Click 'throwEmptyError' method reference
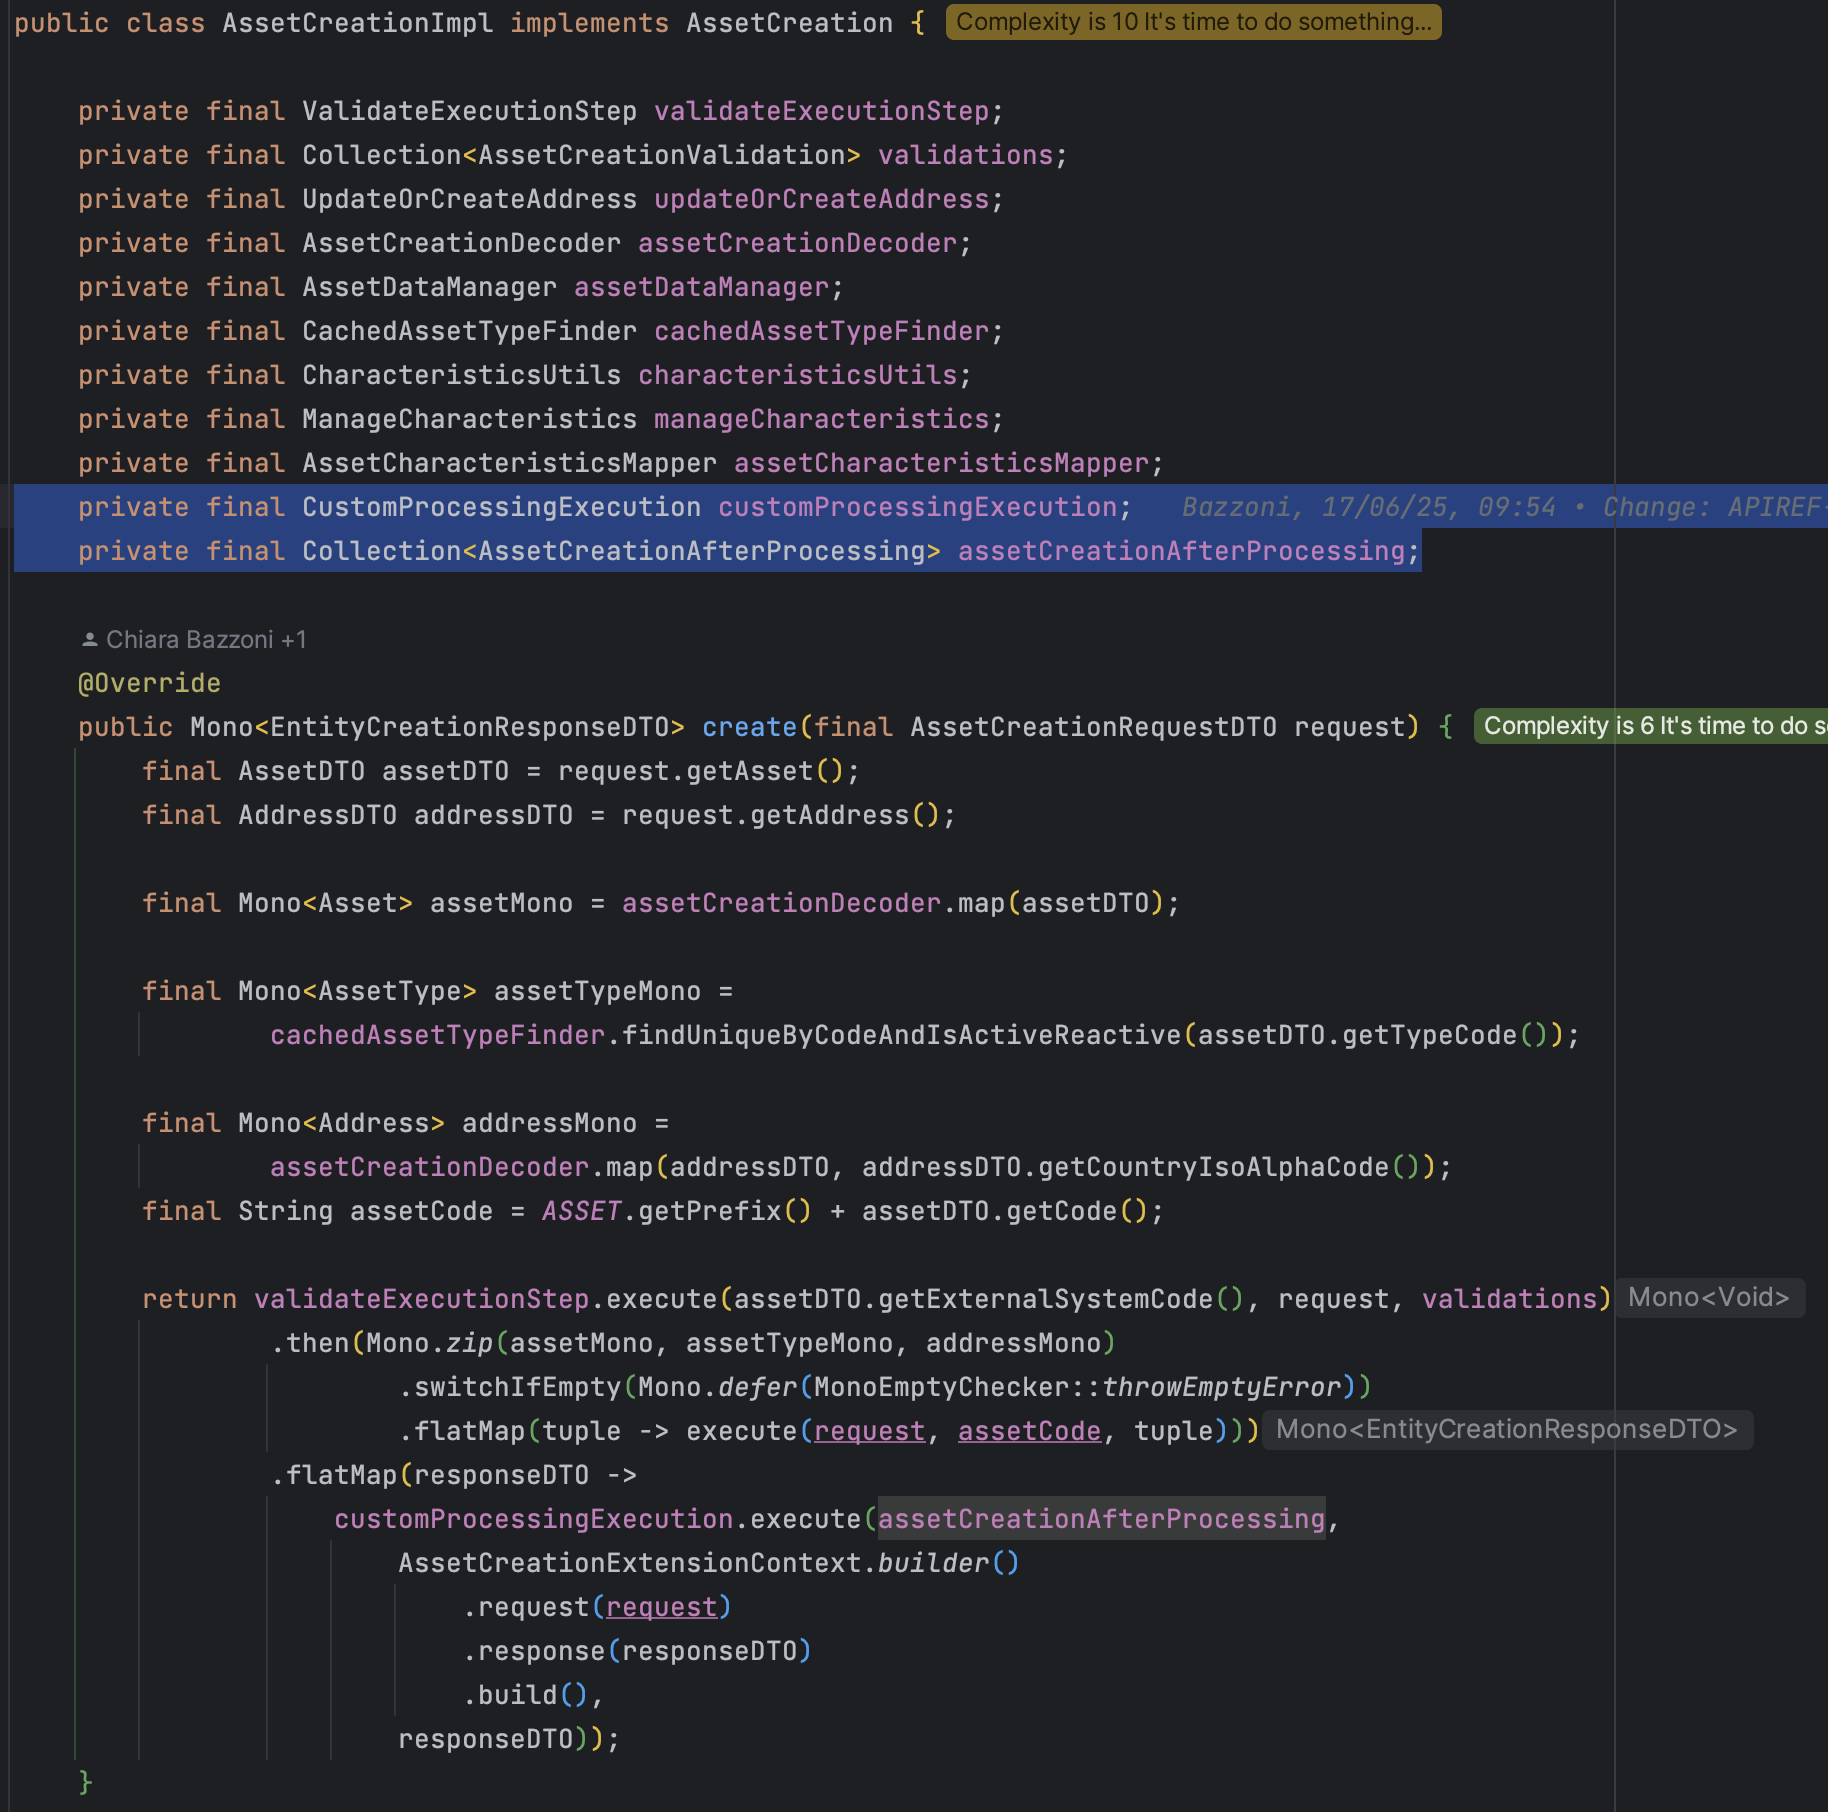This screenshot has width=1828, height=1812. click(1221, 1387)
